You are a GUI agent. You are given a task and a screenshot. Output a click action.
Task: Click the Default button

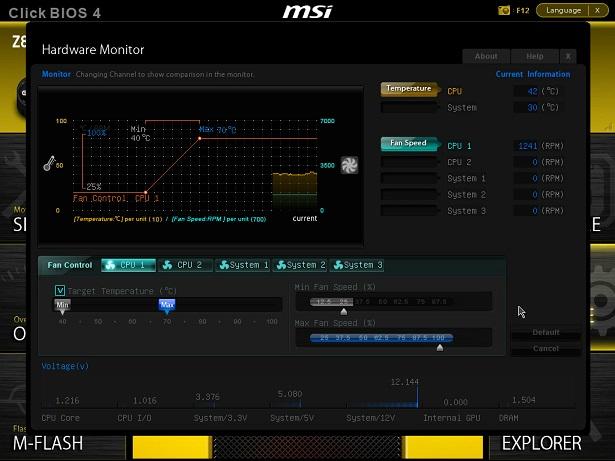[x=546, y=332]
